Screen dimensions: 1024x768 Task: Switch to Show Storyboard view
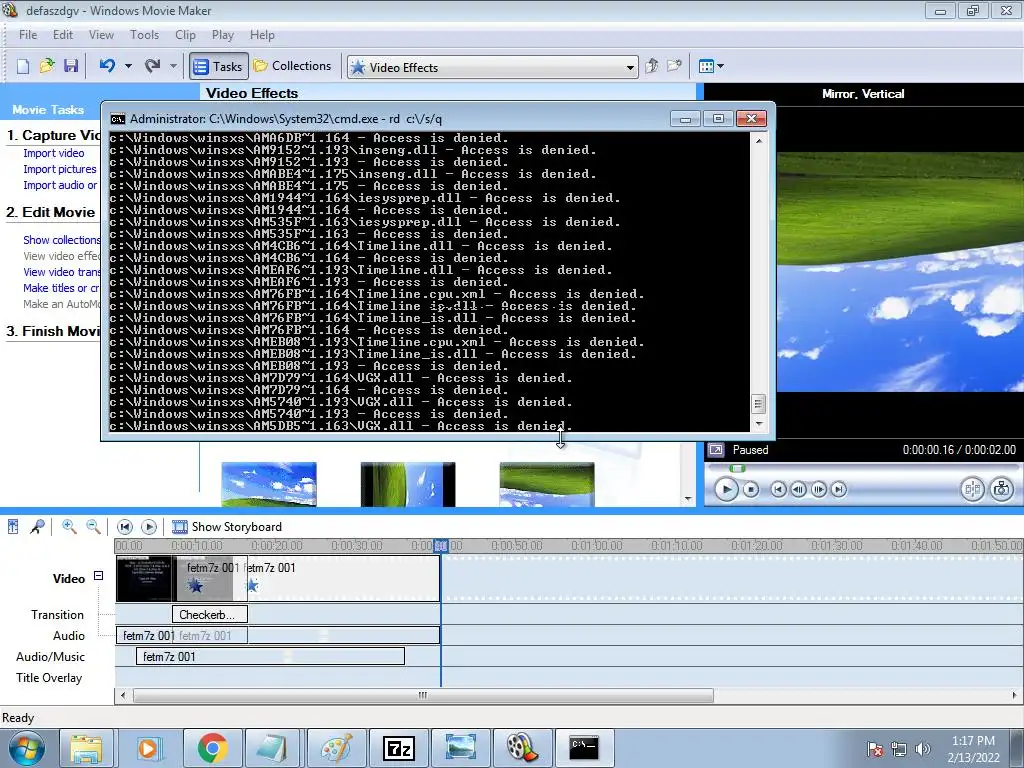point(227,526)
